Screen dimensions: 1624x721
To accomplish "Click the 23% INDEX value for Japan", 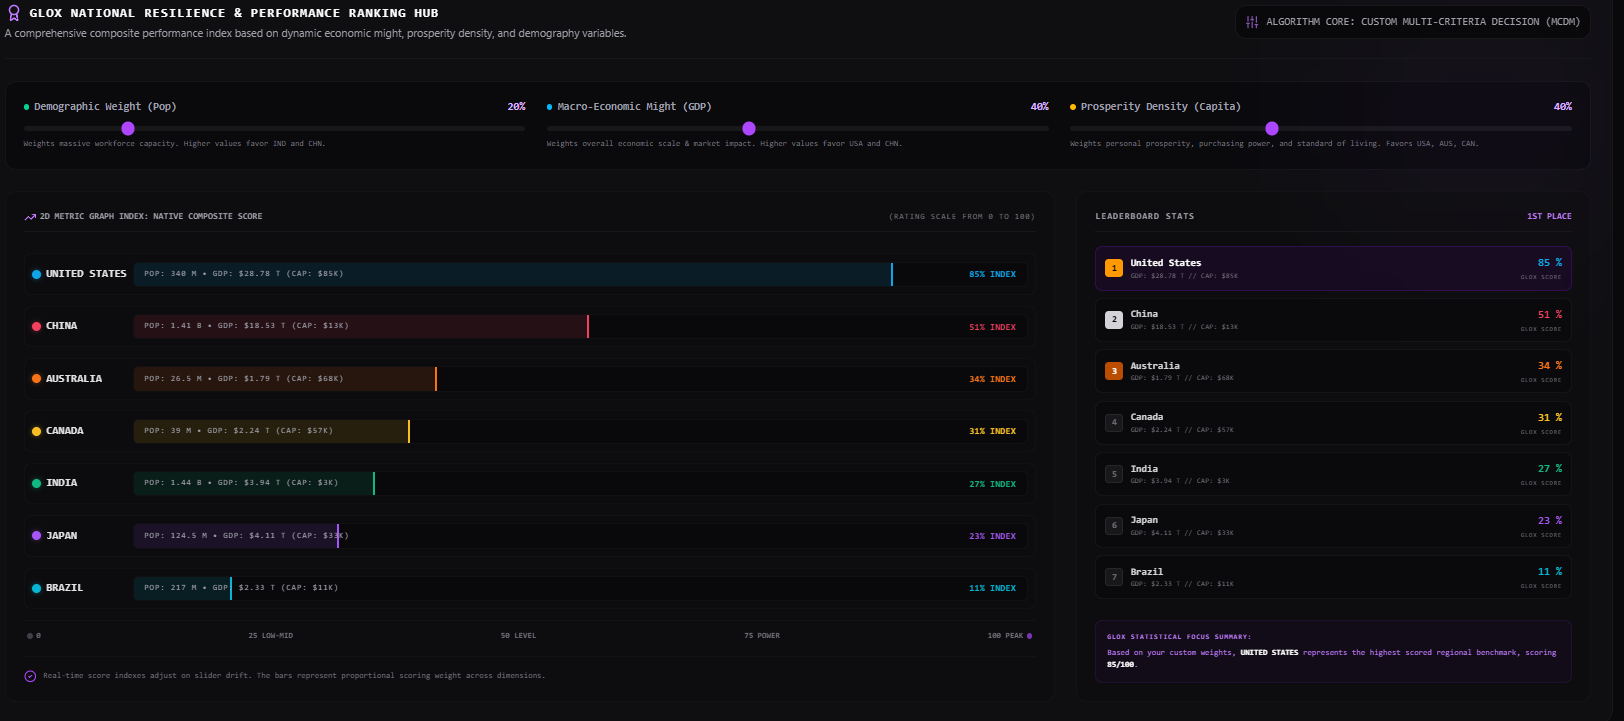I will pos(992,536).
